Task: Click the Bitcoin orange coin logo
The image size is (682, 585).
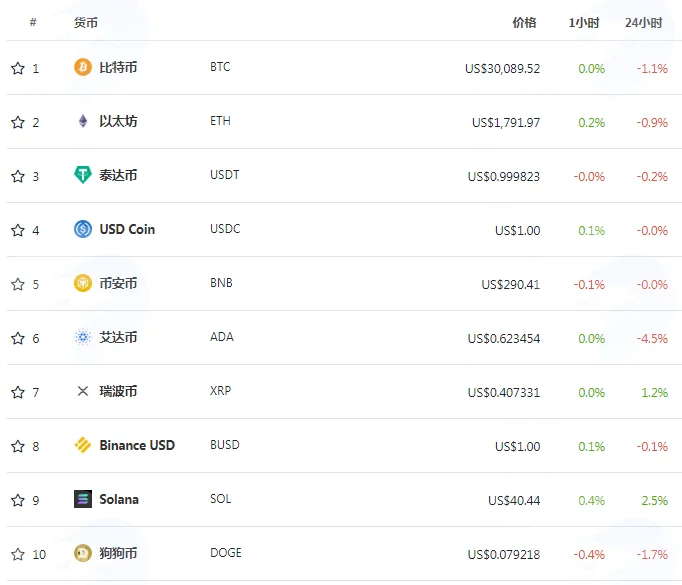Action: (x=83, y=67)
